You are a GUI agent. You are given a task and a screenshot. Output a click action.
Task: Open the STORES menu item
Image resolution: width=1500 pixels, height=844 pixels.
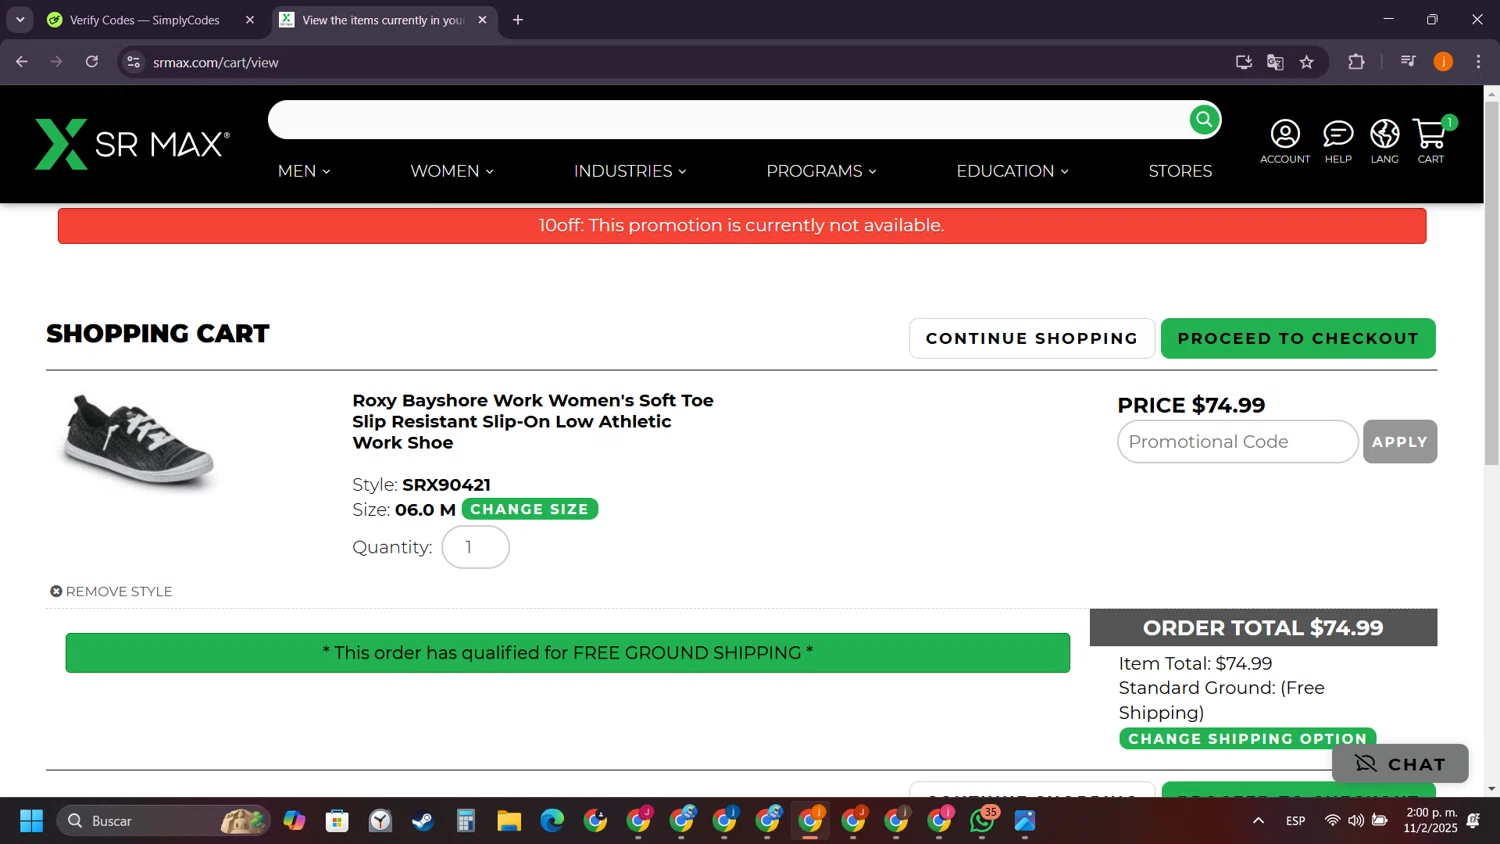click(x=1180, y=171)
